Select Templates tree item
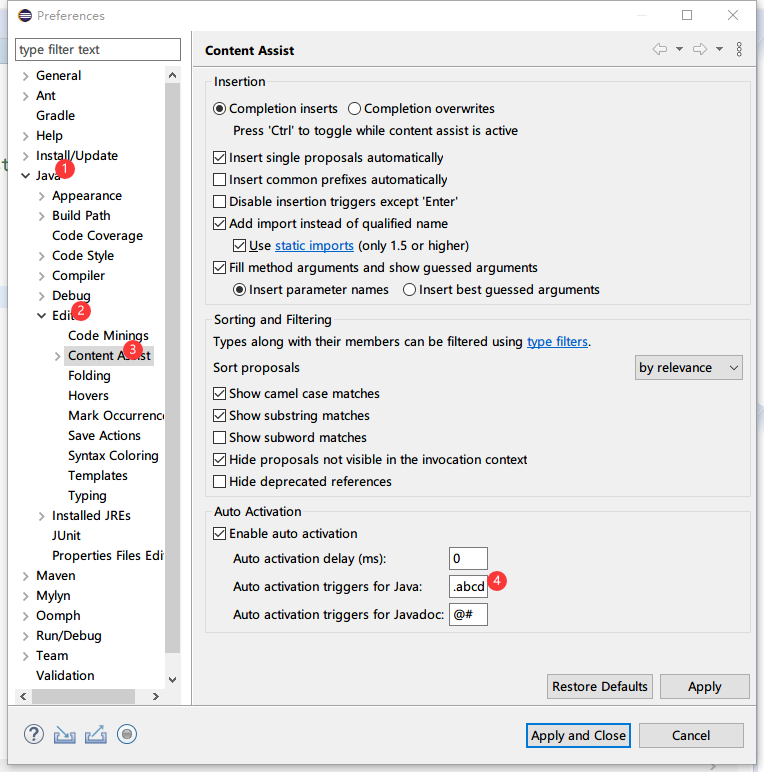This screenshot has height=772, width=764. [98, 476]
